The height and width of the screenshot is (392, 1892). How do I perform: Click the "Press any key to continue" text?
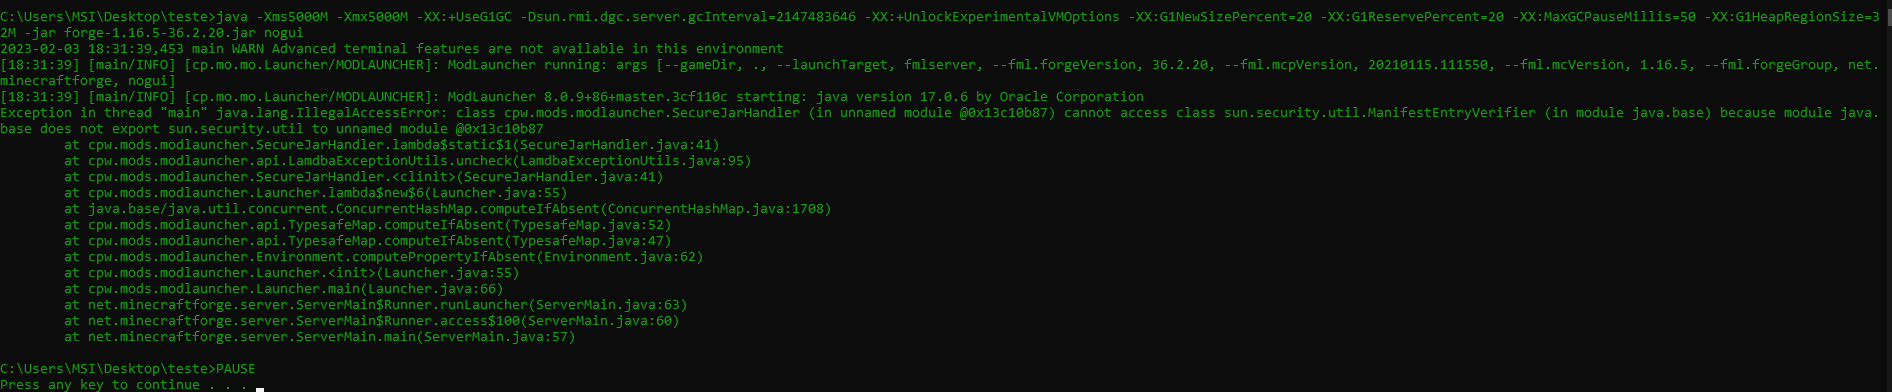[x=100, y=385]
